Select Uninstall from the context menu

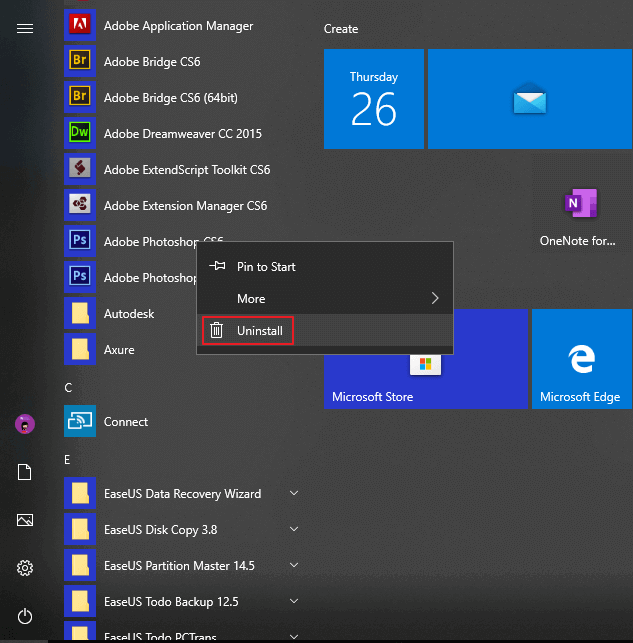[x=260, y=330]
